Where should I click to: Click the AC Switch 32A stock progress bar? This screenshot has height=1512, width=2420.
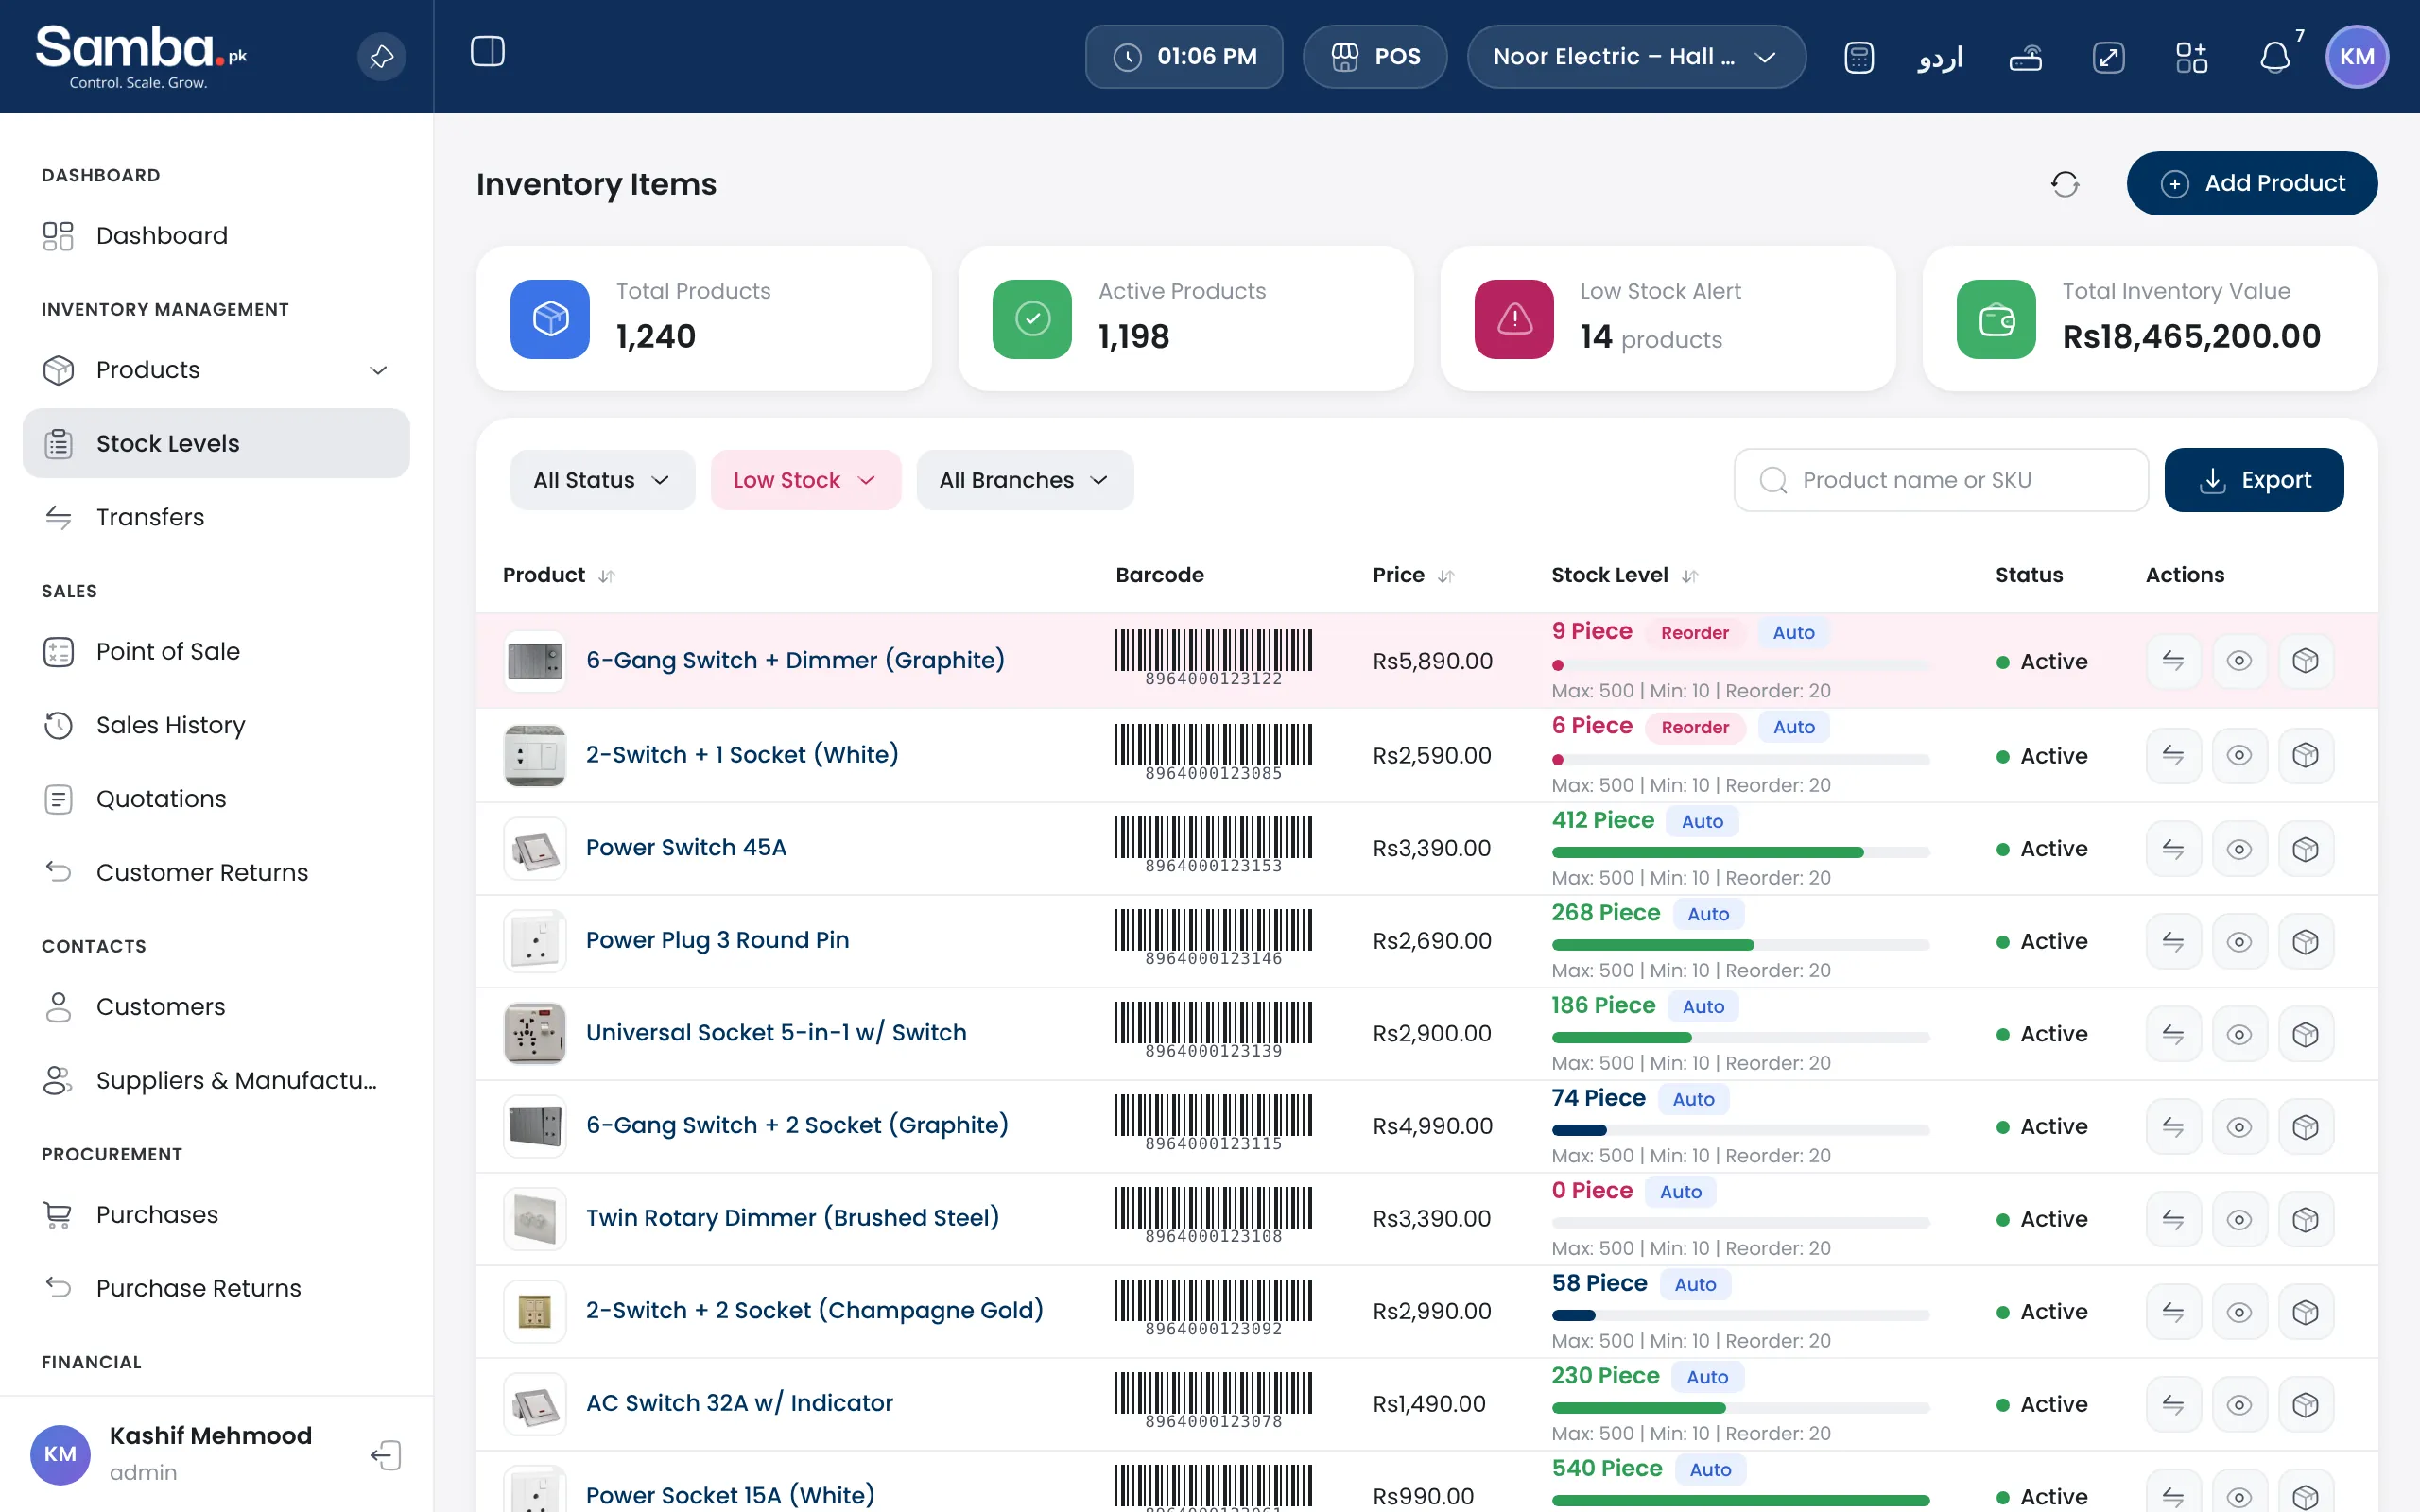[x=1740, y=1408]
